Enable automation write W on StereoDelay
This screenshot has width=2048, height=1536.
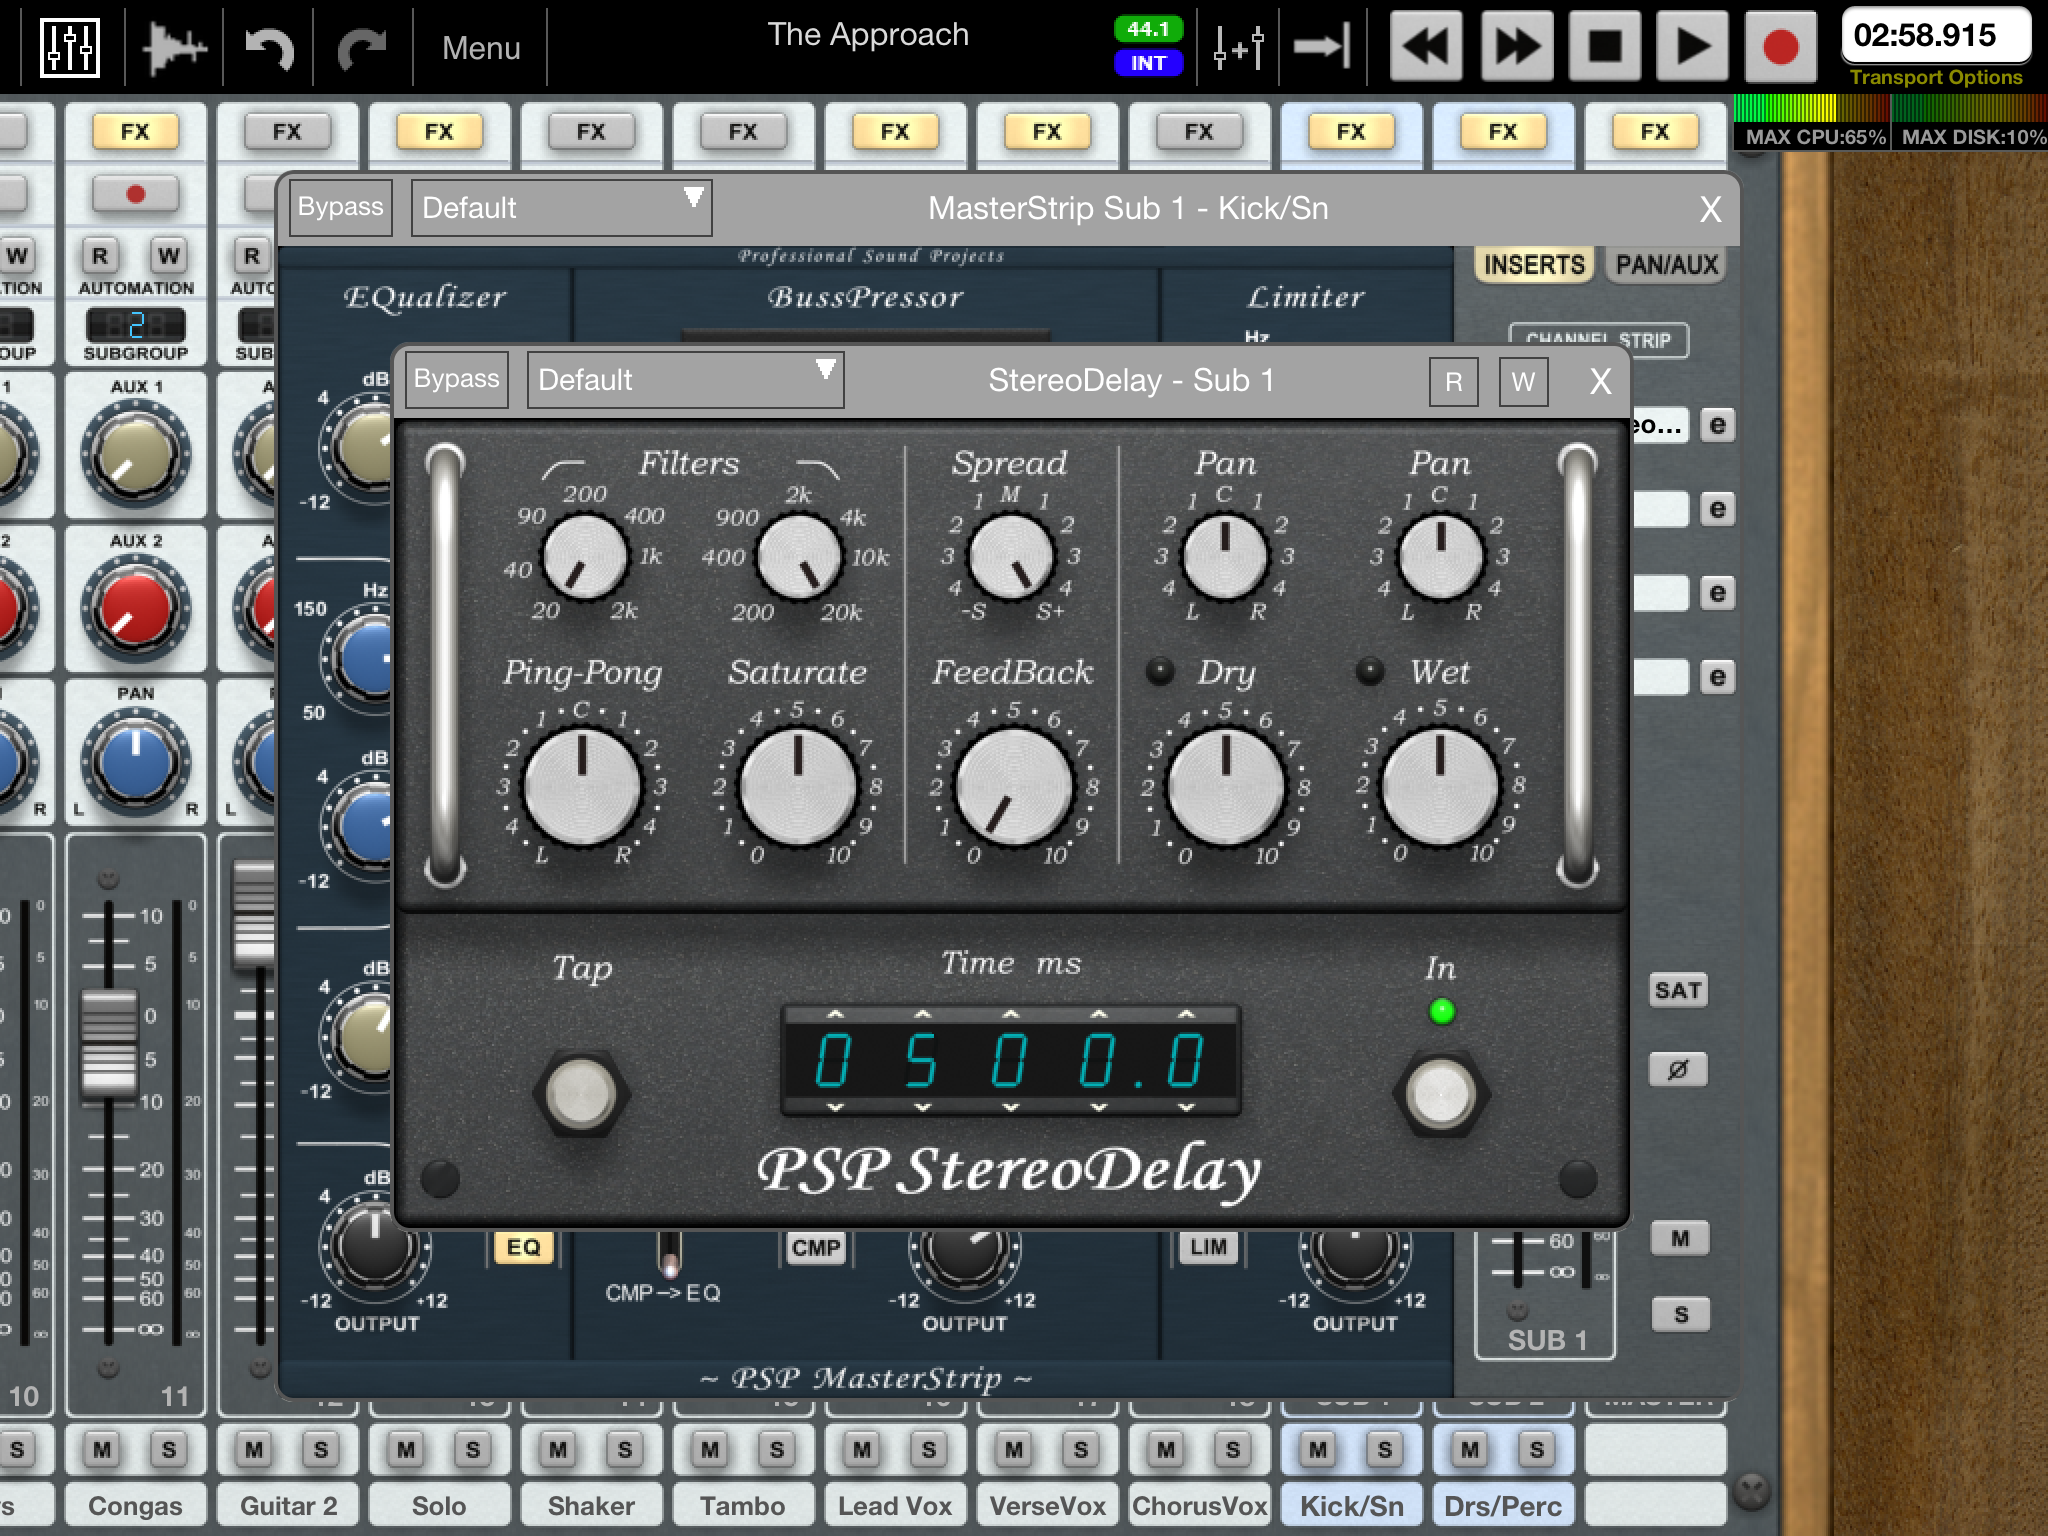pyautogui.click(x=1523, y=381)
